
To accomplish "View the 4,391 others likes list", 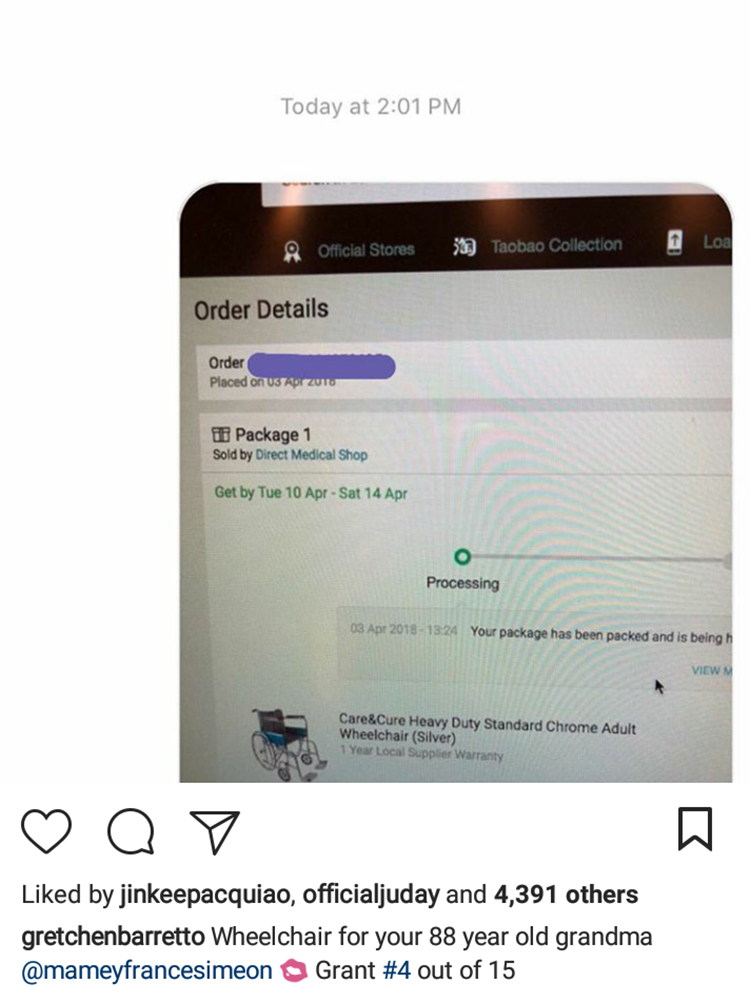I will tap(566, 894).
